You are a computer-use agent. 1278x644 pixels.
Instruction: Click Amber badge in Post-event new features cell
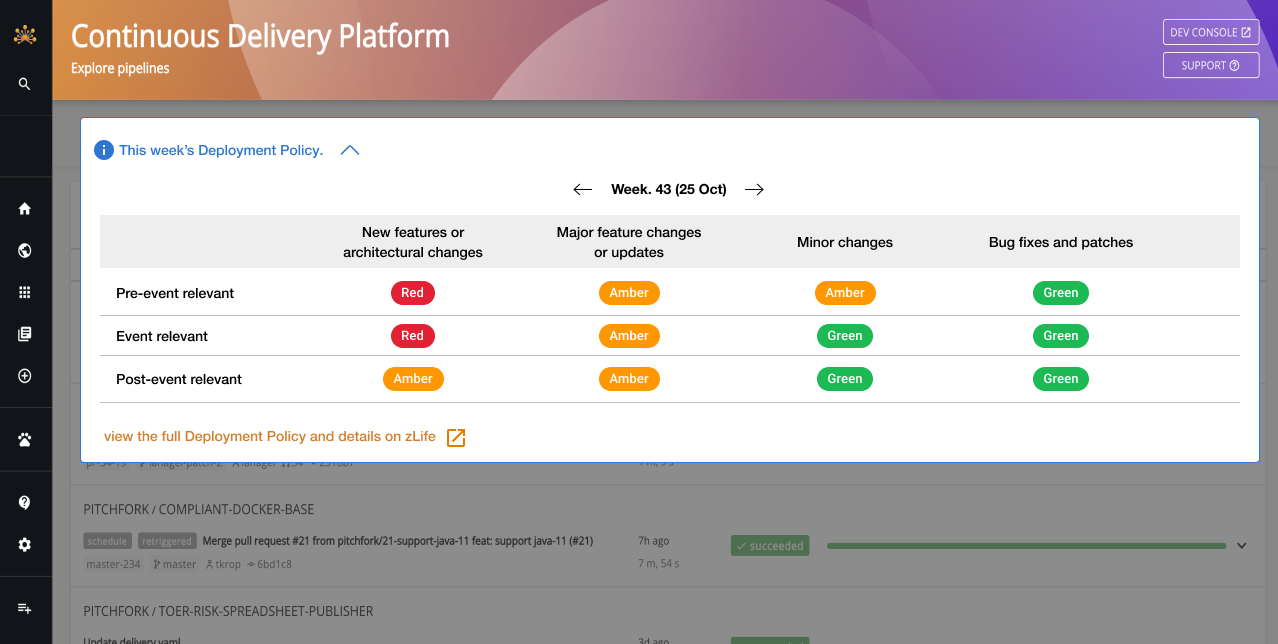(413, 379)
